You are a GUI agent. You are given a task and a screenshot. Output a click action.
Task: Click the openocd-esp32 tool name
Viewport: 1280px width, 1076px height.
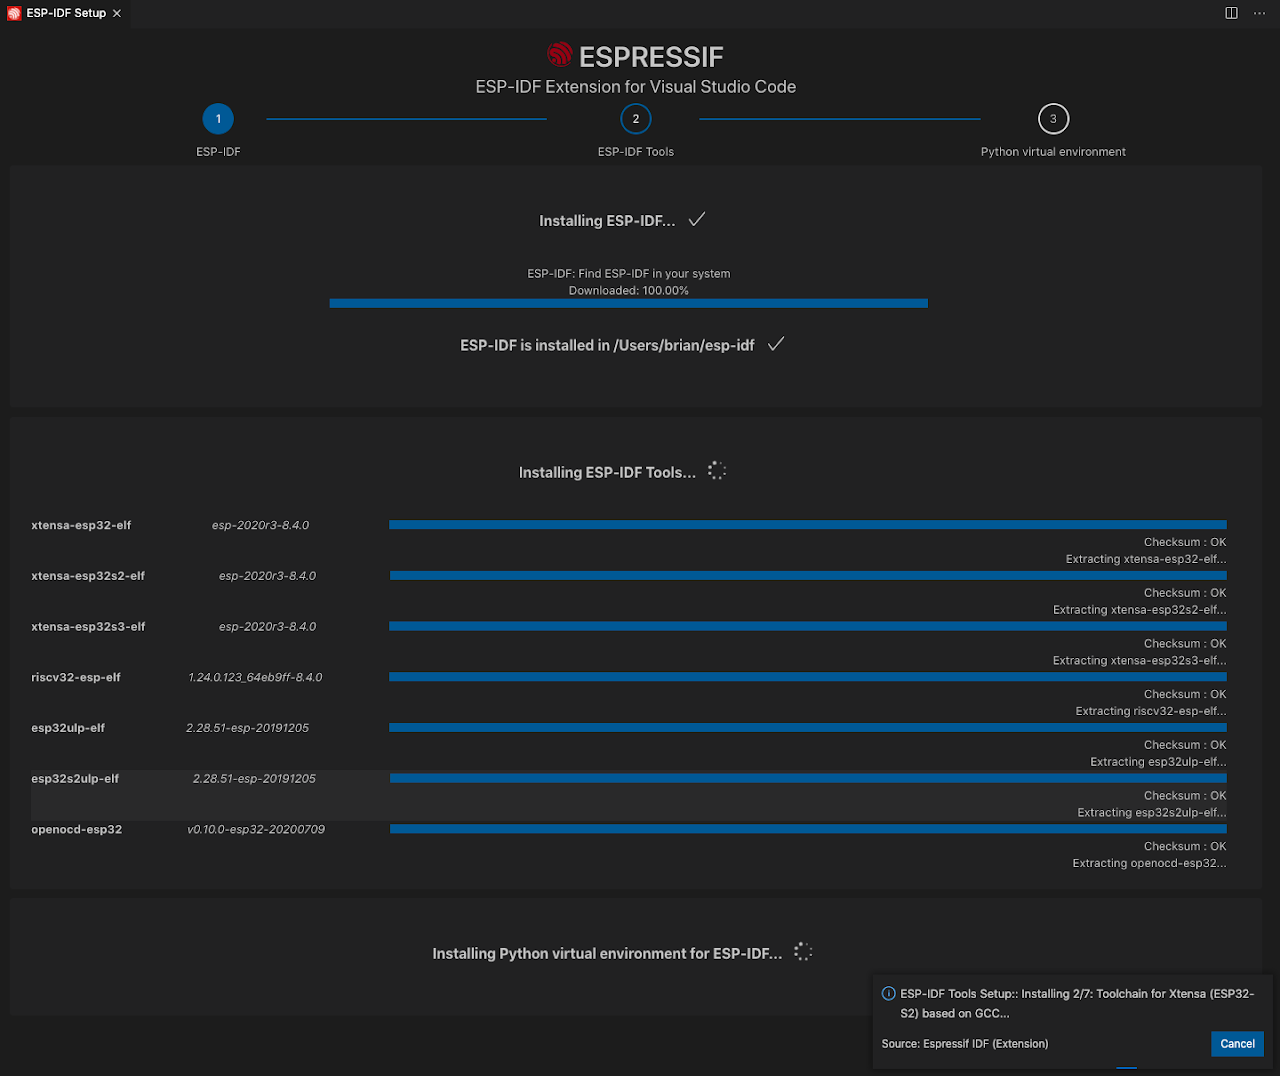[x=76, y=829]
